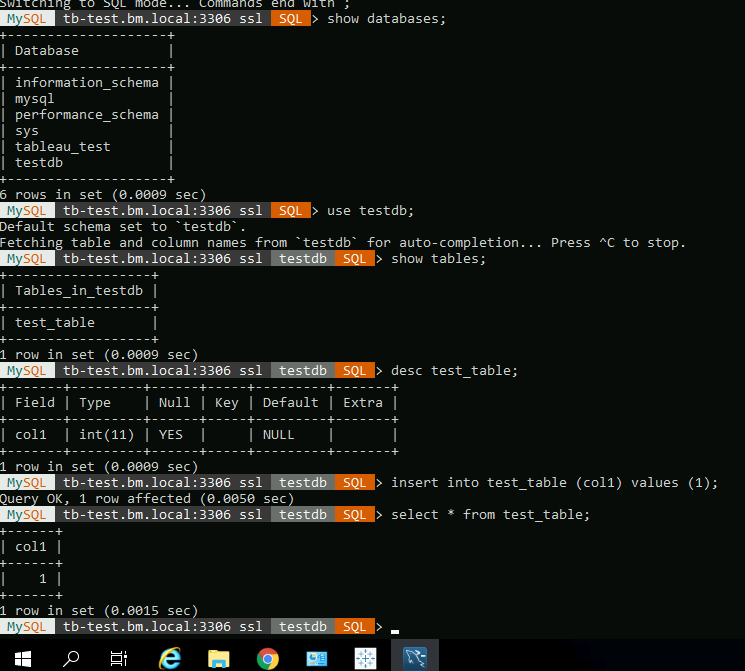Screen dimensions: 745x671
Task: Click the 'show tables;' command text
Action: [438, 259]
